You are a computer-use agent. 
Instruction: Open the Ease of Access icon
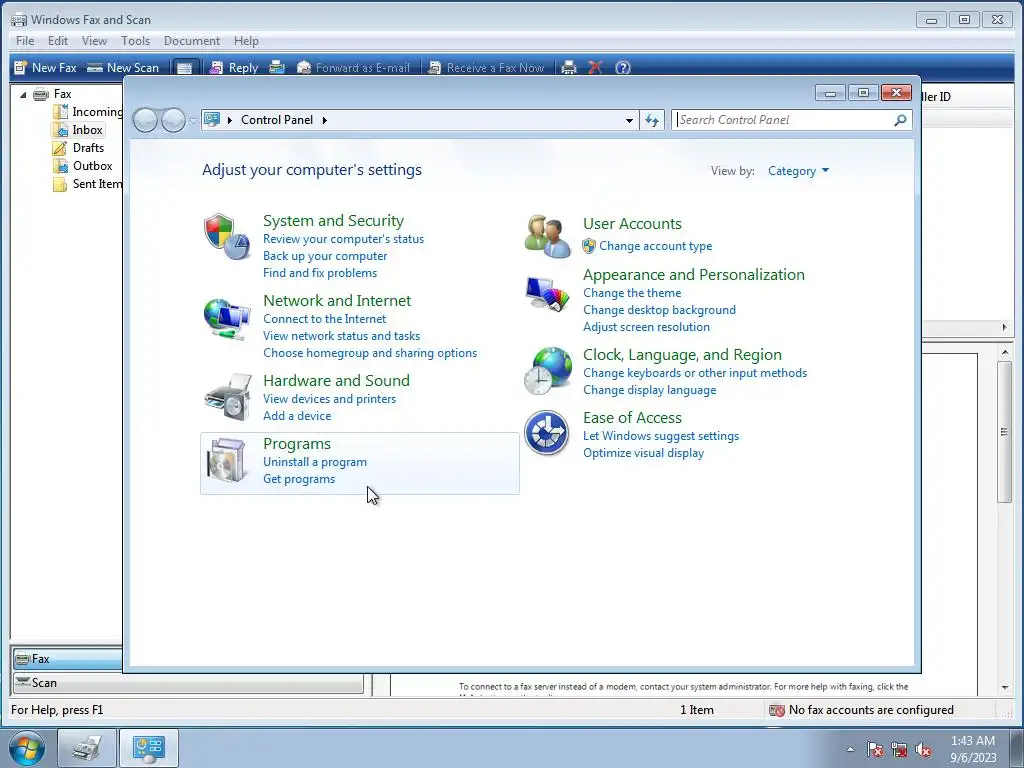pyautogui.click(x=547, y=432)
